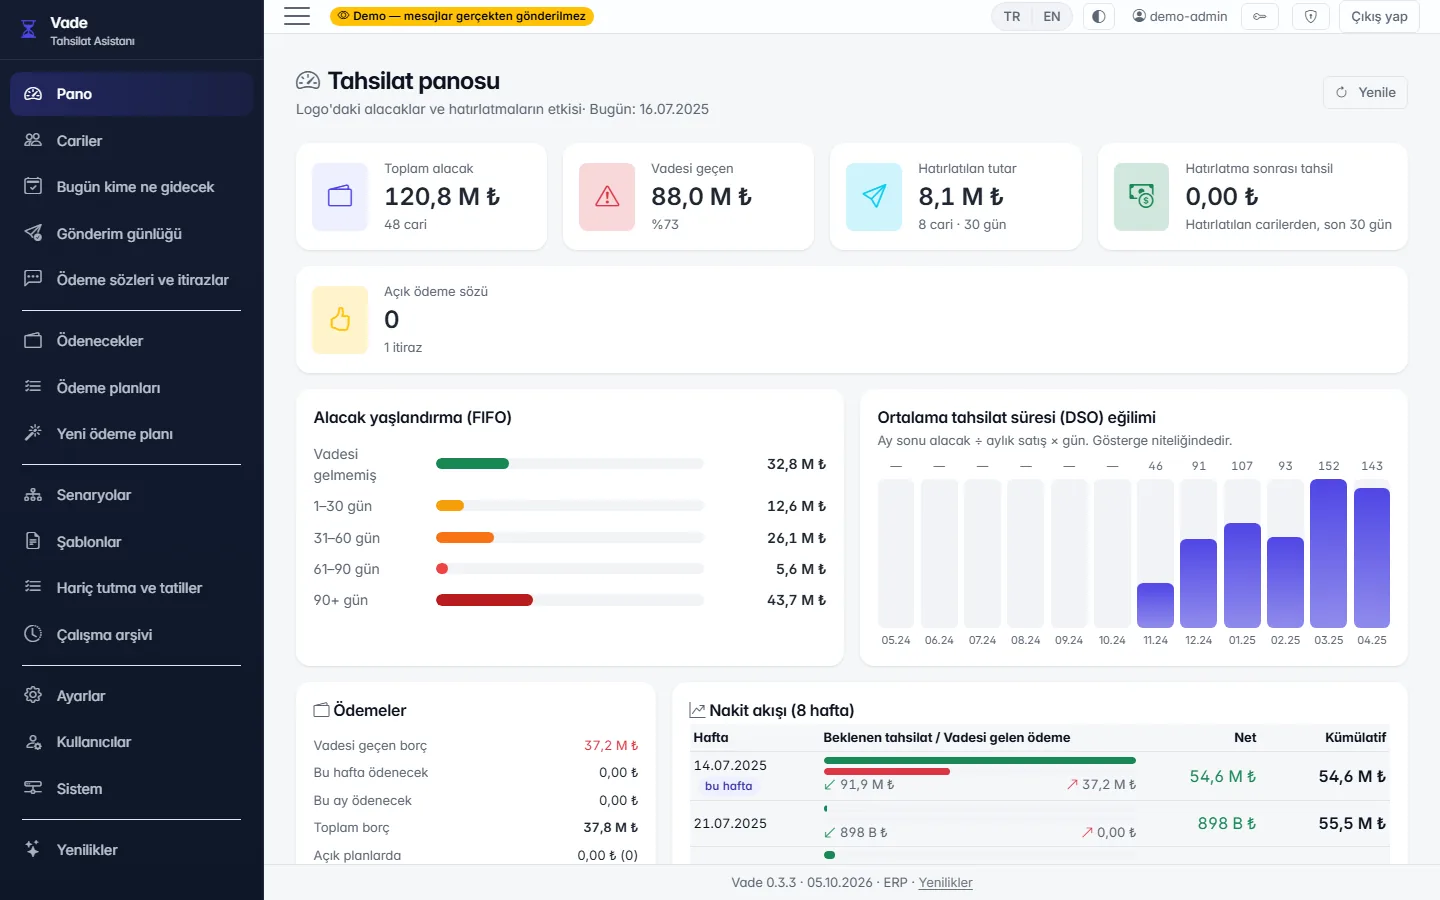The width and height of the screenshot is (1440, 900).
Task: Click the Şablonlar document icon
Action: coord(33,541)
